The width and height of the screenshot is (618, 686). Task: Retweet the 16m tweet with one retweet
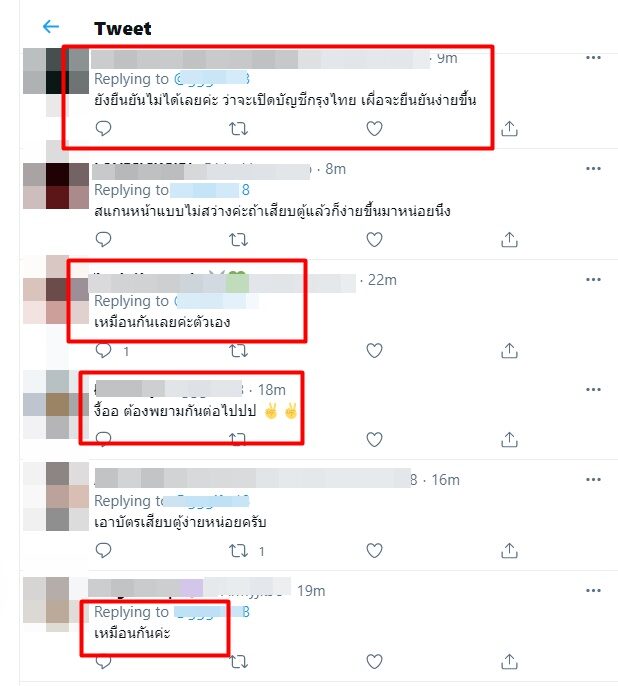point(238,551)
